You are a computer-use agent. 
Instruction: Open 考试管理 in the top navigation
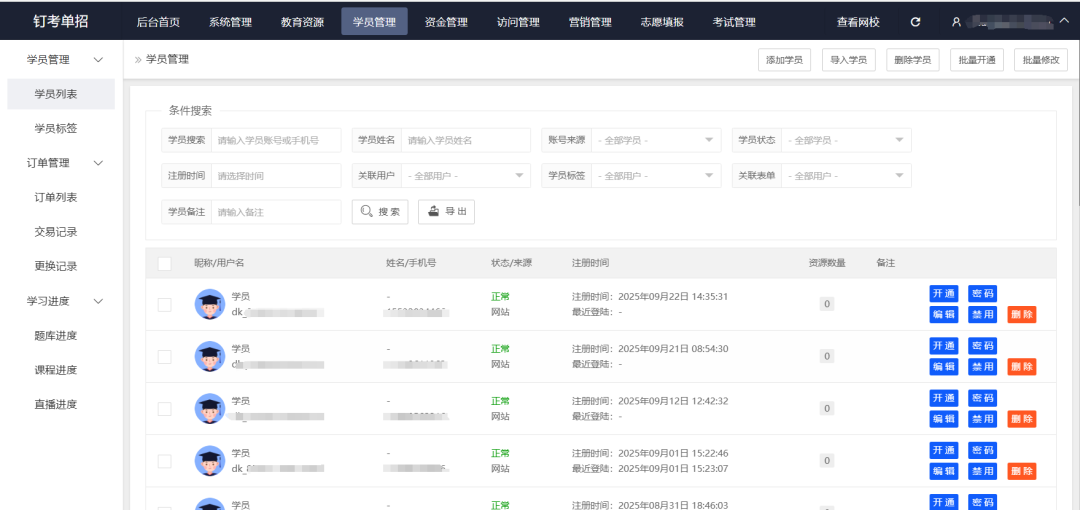click(x=734, y=22)
